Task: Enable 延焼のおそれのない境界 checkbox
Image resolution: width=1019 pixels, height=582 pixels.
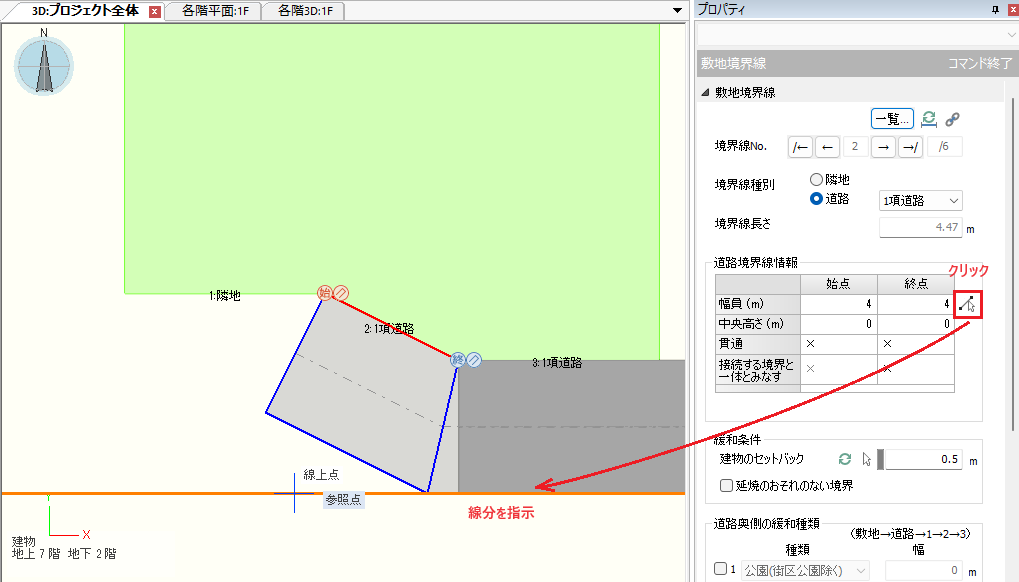Action: (727, 485)
